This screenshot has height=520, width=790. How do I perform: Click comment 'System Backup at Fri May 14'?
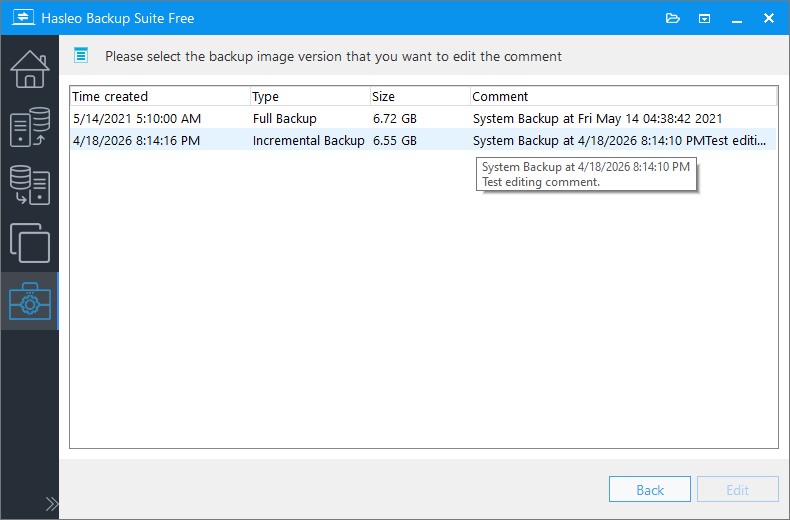tap(597, 118)
